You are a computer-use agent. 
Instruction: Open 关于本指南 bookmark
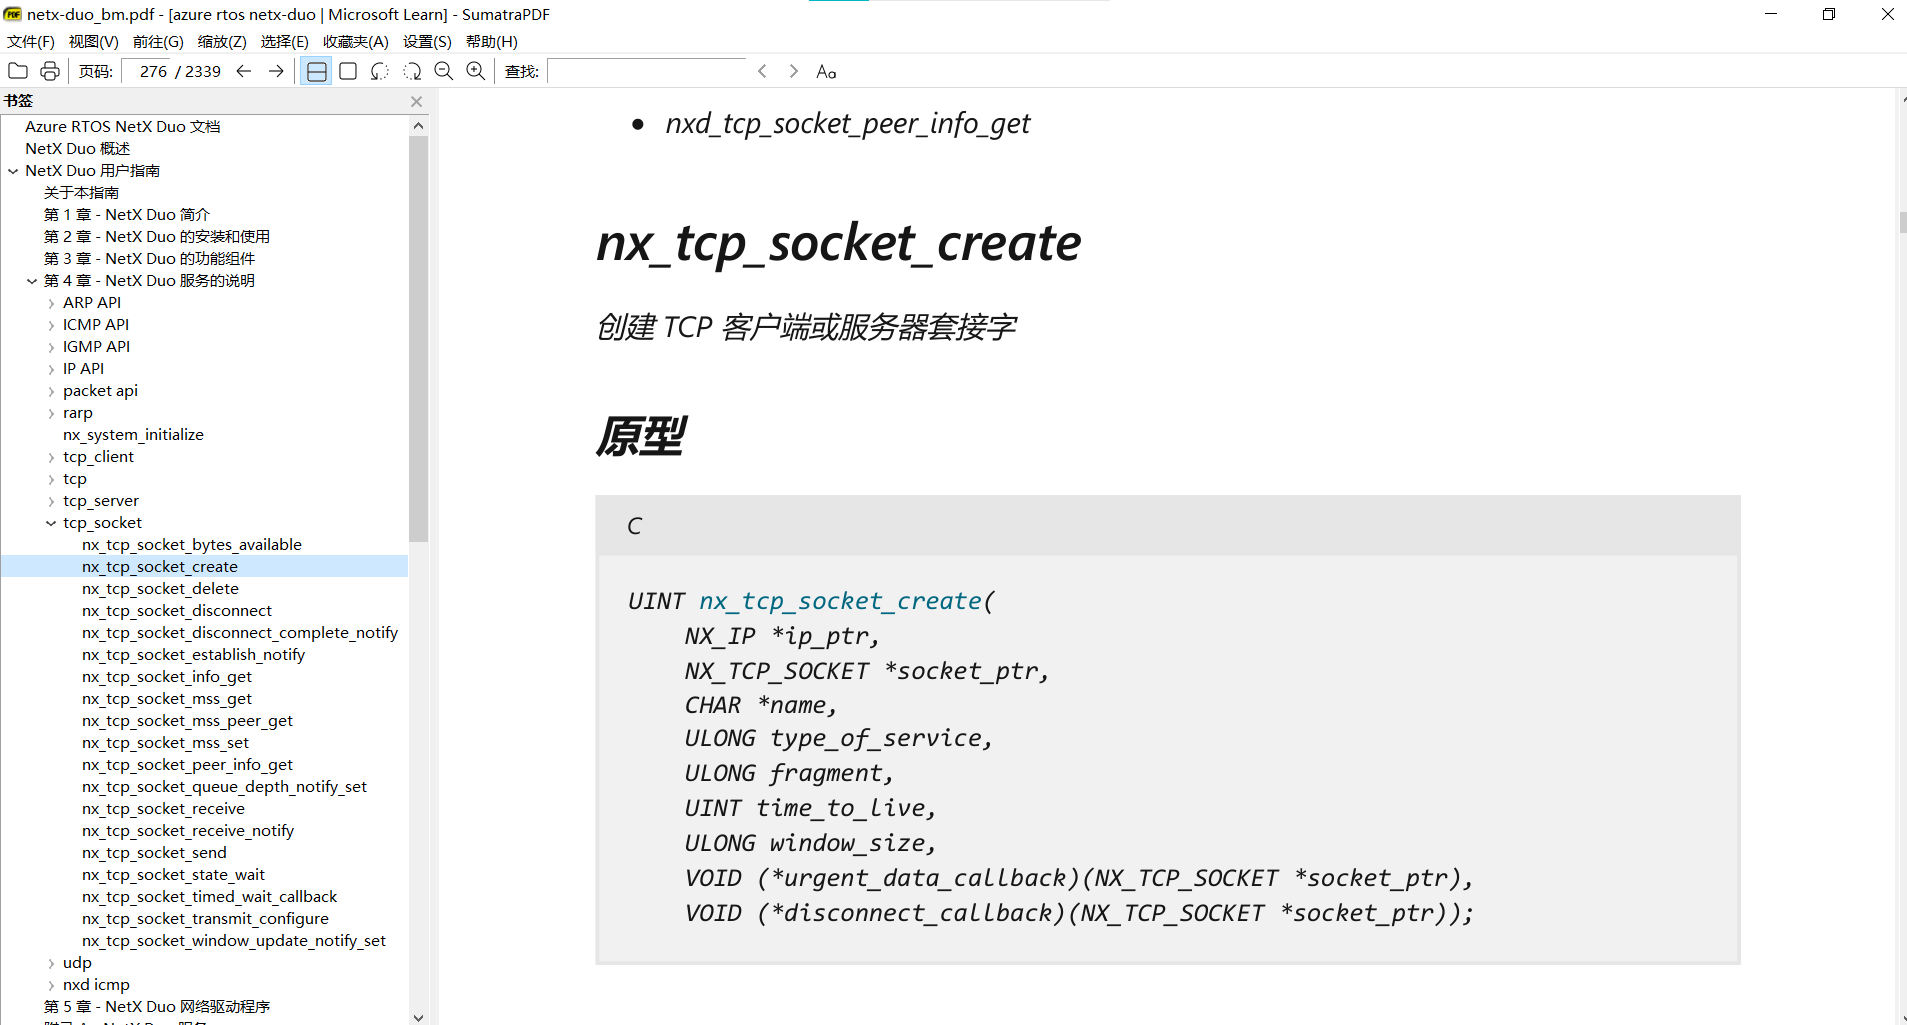(81, 193)
